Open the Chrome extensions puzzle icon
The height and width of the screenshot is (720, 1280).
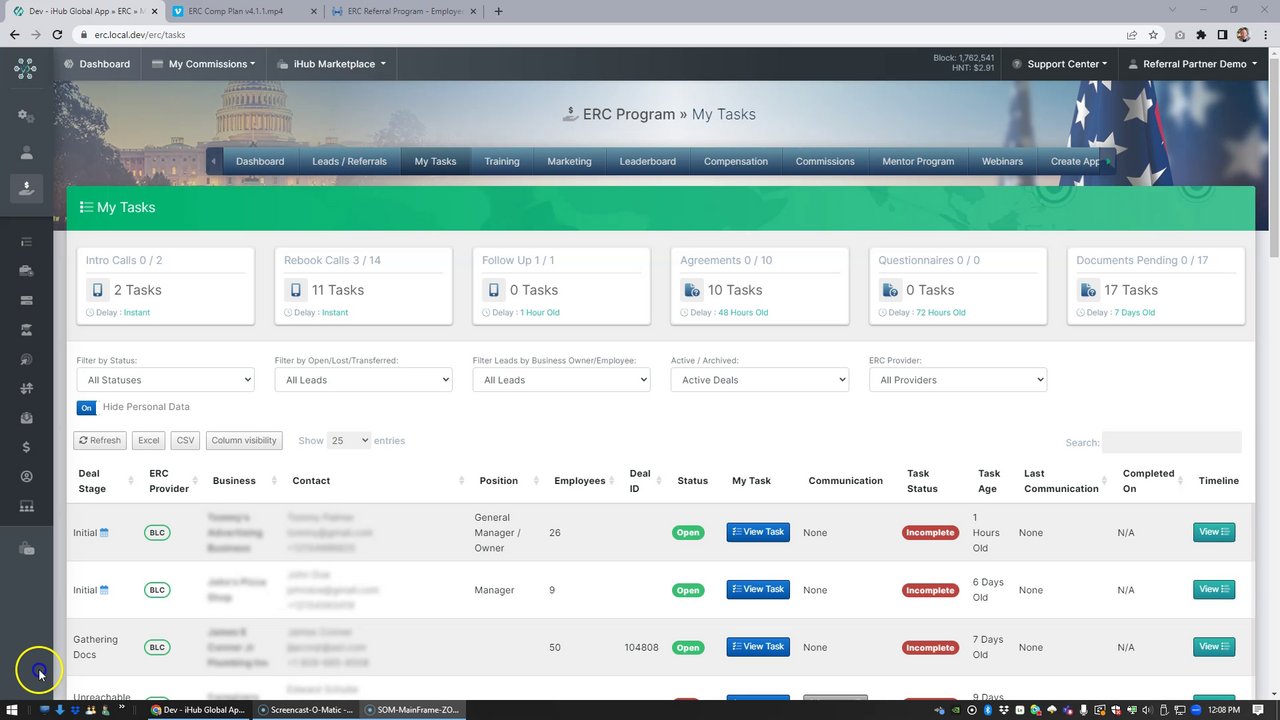[x=1201, y=34]
